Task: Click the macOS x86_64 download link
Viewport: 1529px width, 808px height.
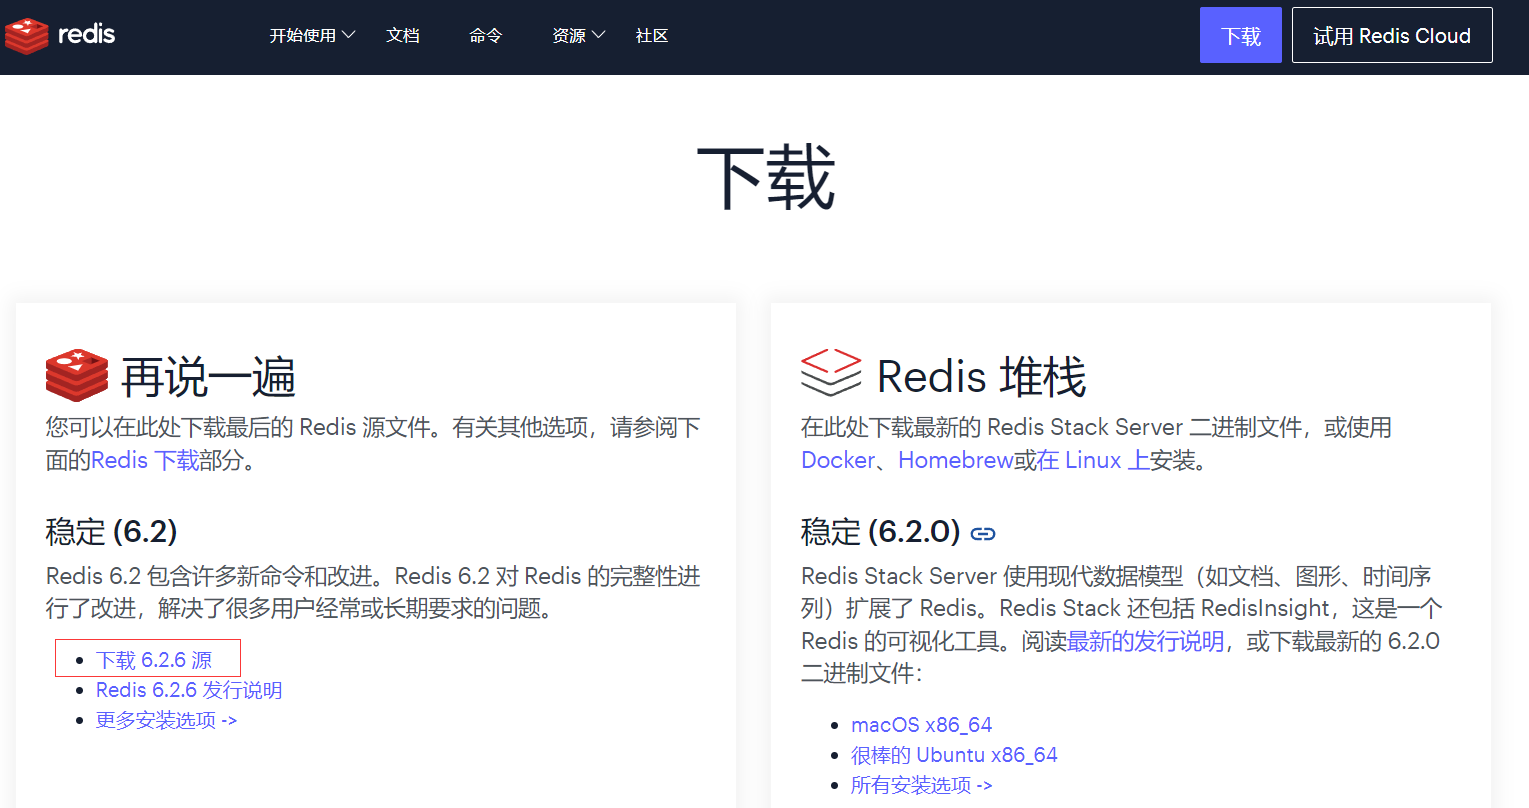Action: coord(921,725)
